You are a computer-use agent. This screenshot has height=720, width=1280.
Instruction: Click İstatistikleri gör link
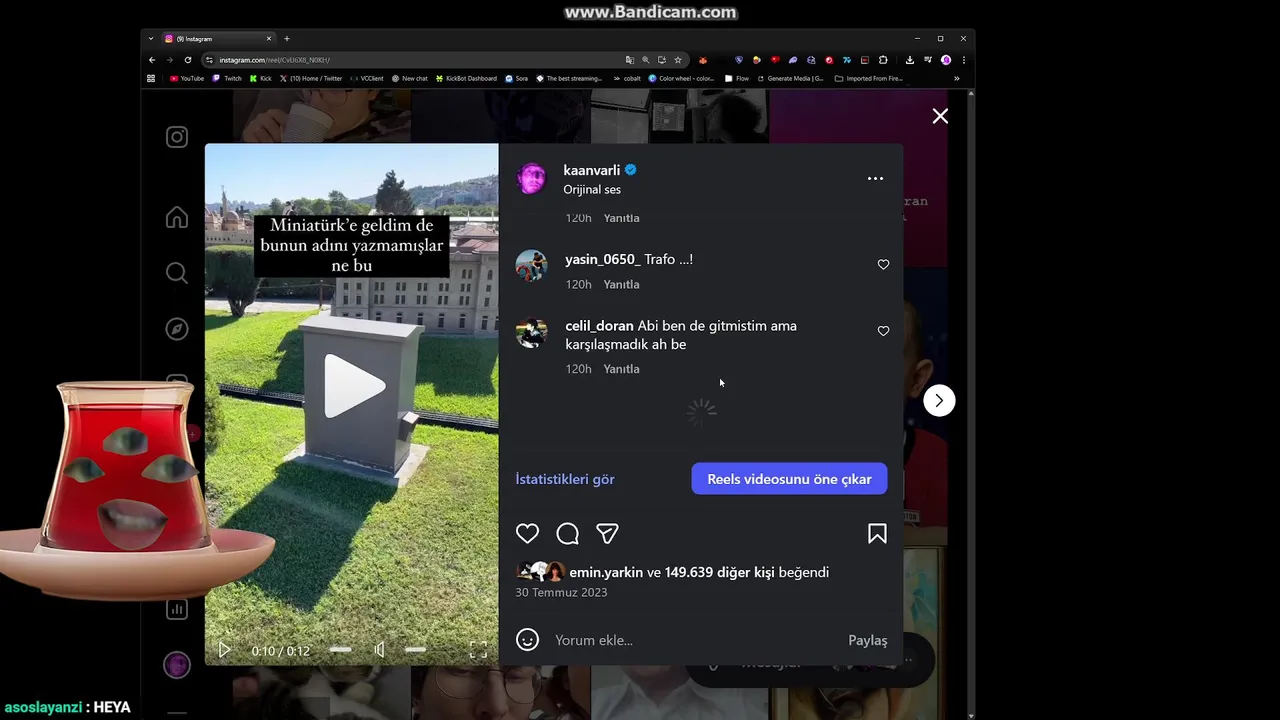tap(565, 479)
